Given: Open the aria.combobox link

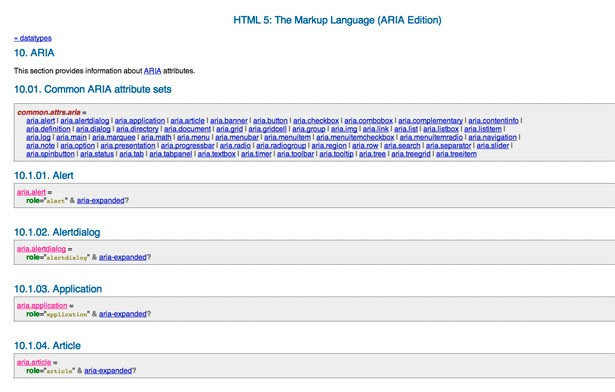Looking at the screenshot, I should point(368,120).
